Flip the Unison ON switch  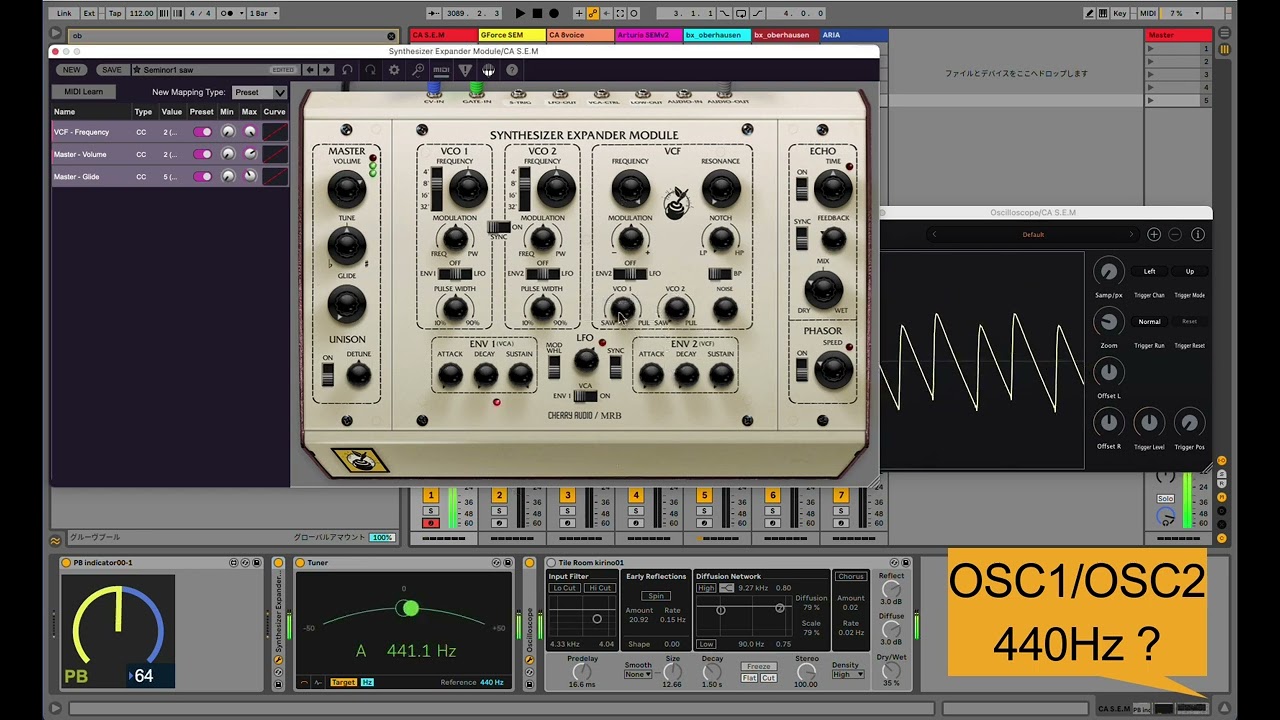[x=327, y=376]
